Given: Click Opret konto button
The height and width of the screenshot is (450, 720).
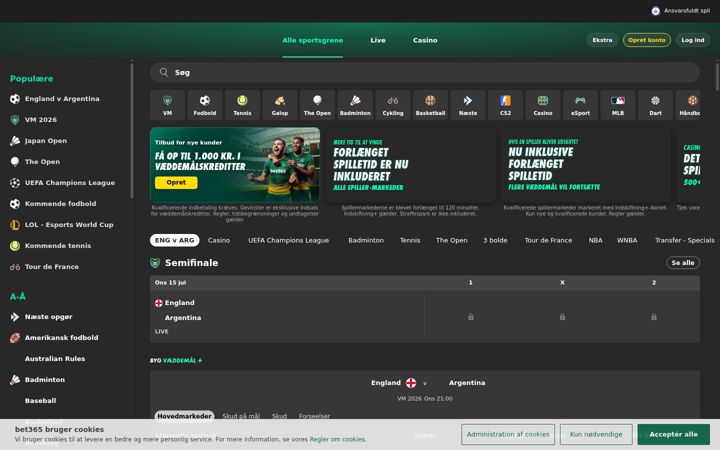Looking at the screenshot, I should pos(647,40).
